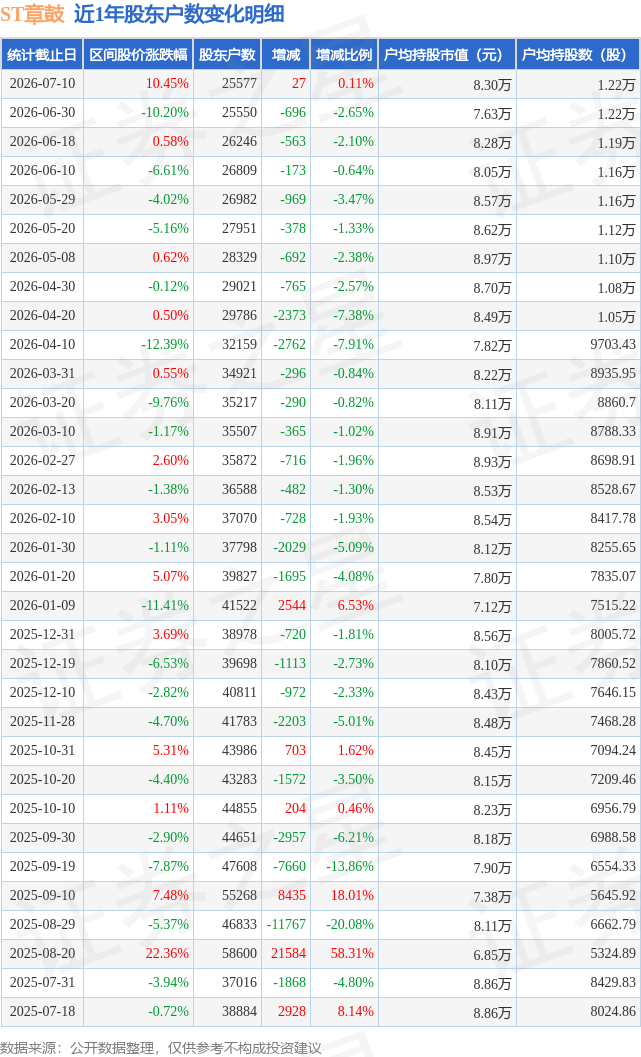Image resolution: width=641 pixels, height=1057 pixels.
Task: Click the 10.45% price change value
Action: tap(167, 84)
